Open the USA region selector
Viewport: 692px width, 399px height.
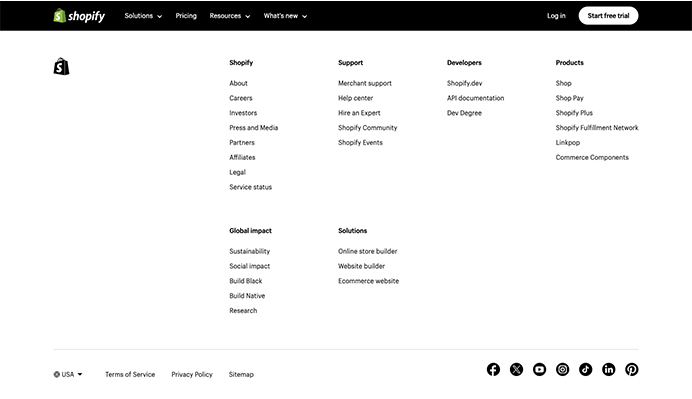tap(68, 374)
